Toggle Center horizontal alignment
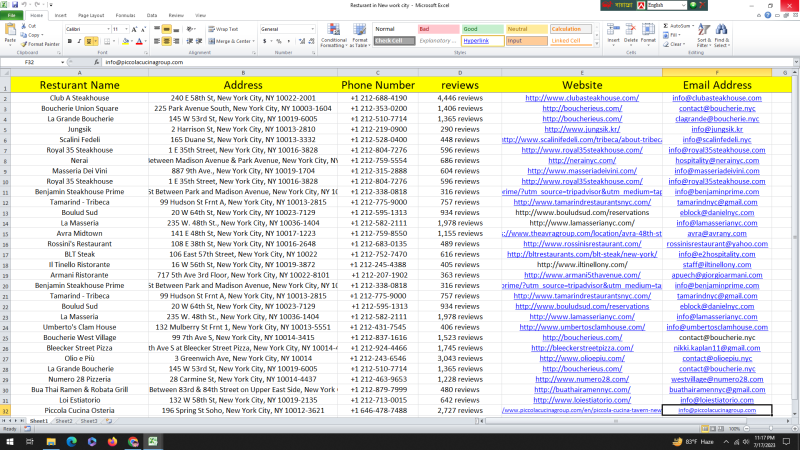The height and width of the screenshot is (450, 800). [x=166, y=41]
